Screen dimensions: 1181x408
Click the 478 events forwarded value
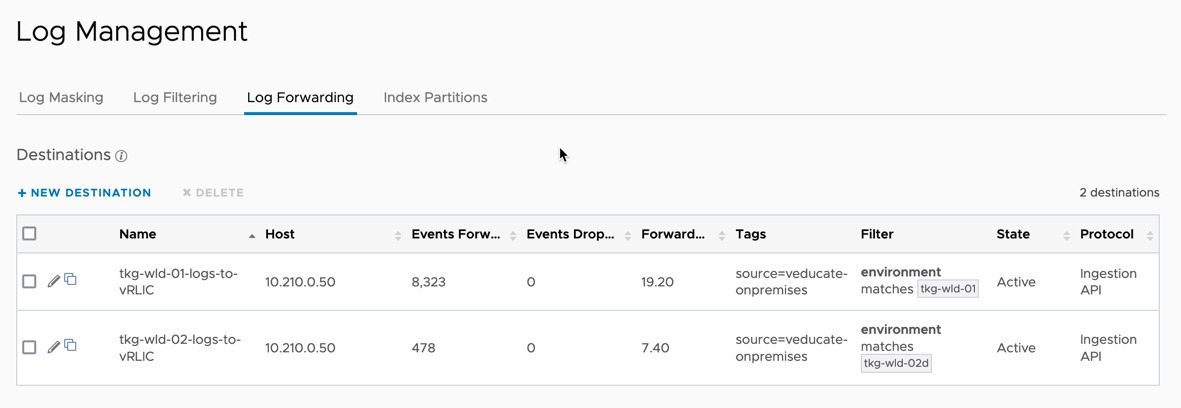tap(423, 348)
